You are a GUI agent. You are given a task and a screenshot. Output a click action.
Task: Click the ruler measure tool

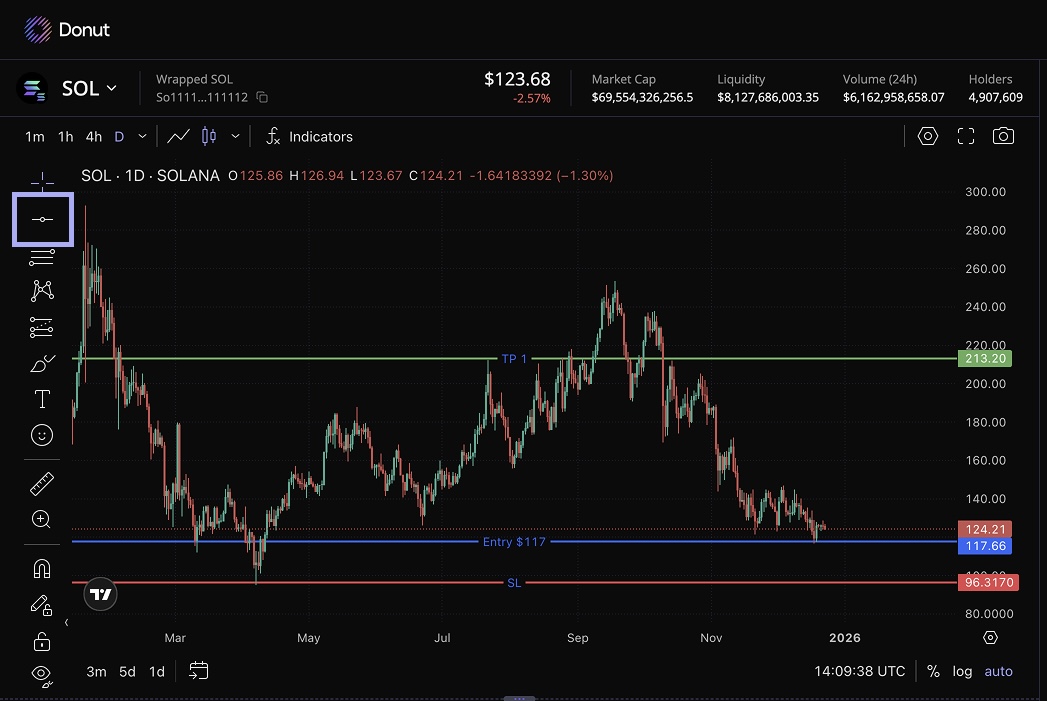pos(42,485)
